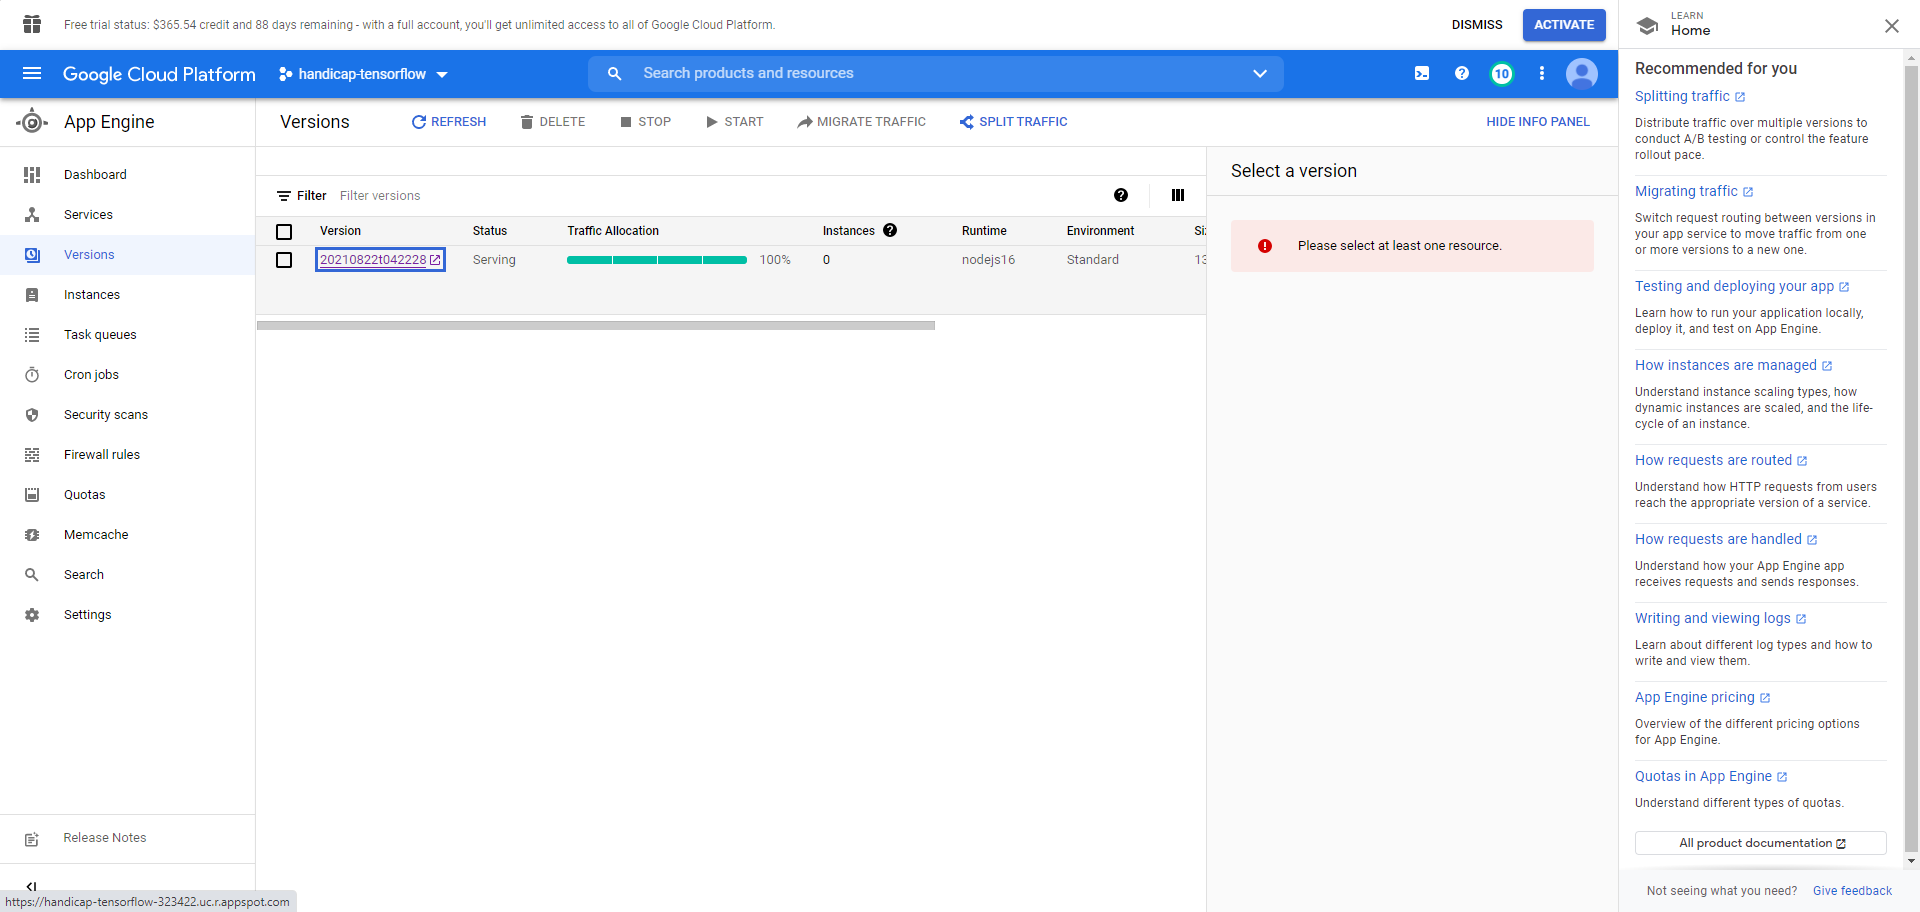Open the help question mark in header
This screenshot has height=912, width=1920.
click(1462, 73)
